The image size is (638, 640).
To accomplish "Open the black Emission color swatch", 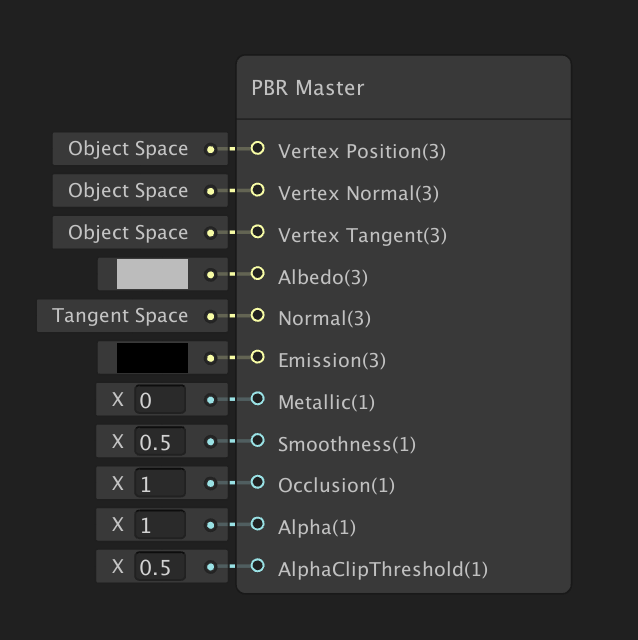I will (152, 358).
